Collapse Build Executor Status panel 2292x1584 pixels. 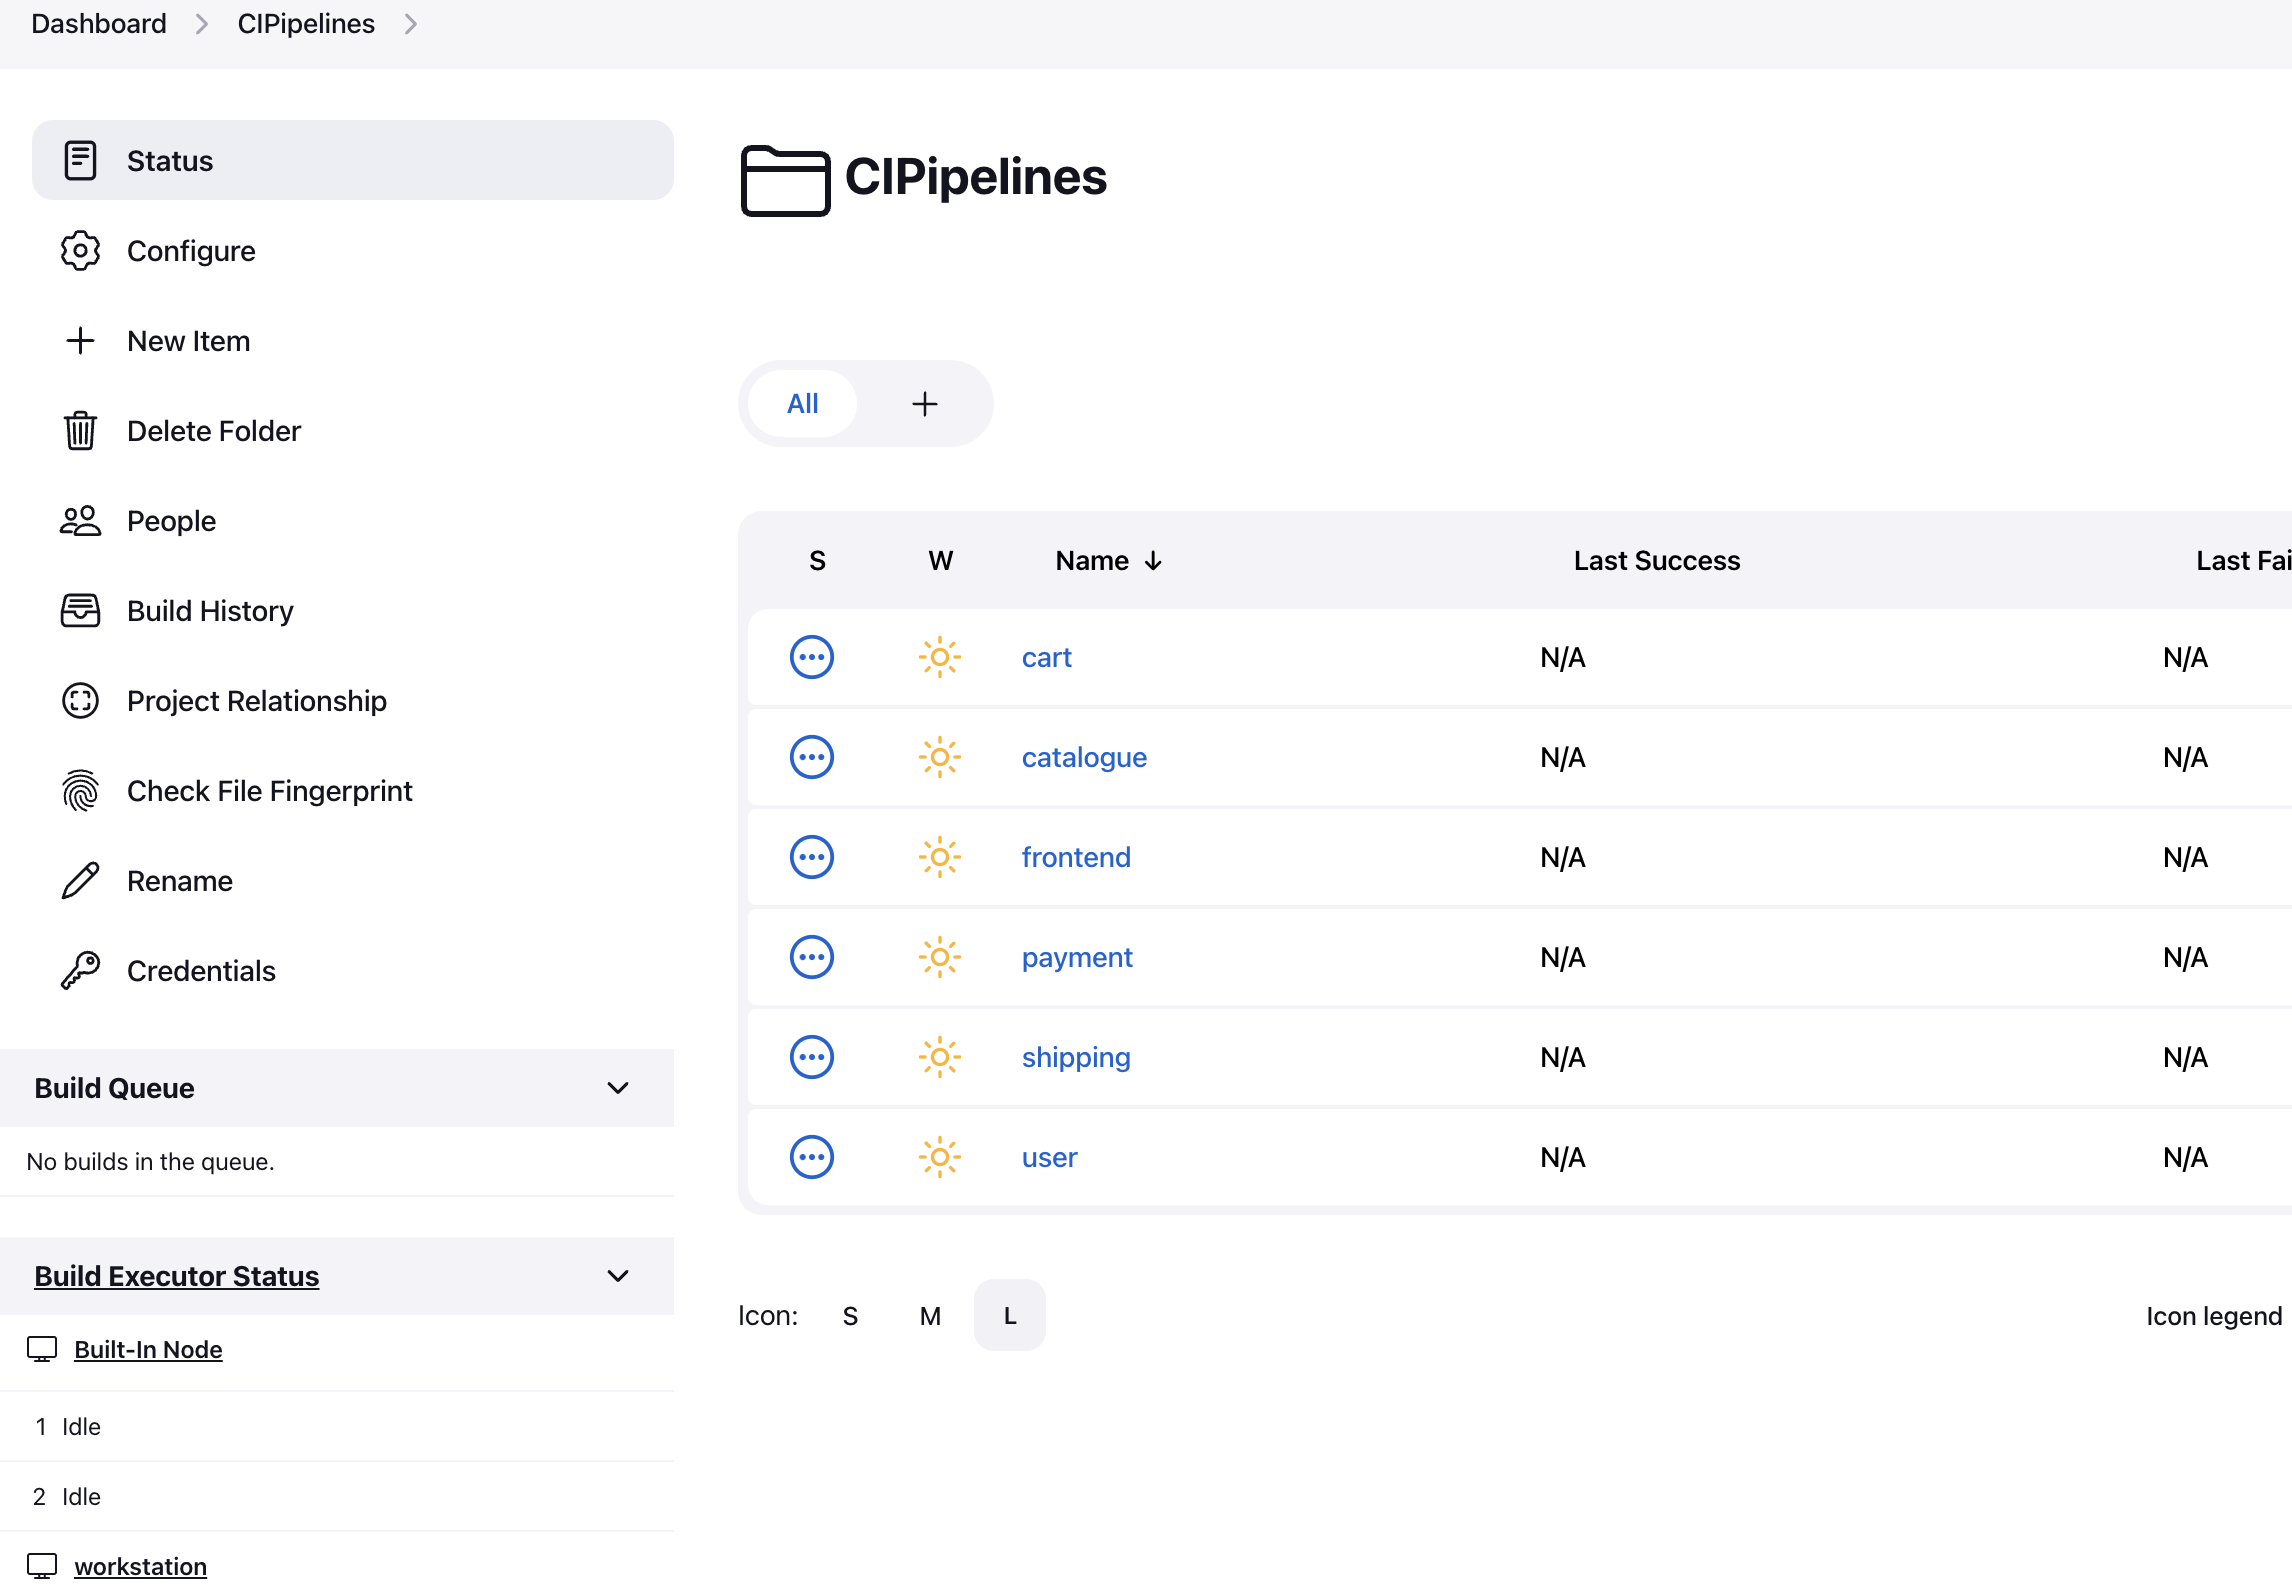tap(618, 1276)
